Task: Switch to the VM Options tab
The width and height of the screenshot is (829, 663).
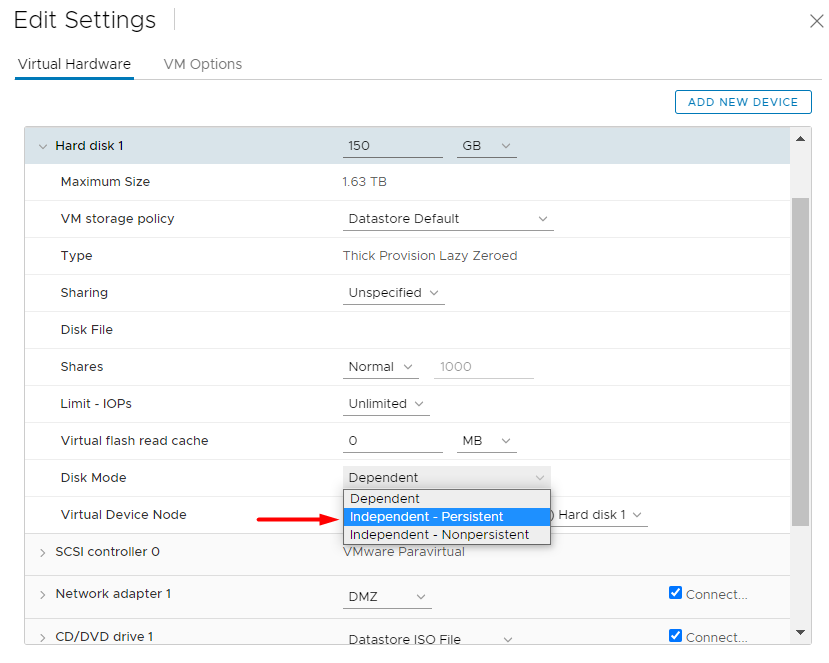Action: 203,64
